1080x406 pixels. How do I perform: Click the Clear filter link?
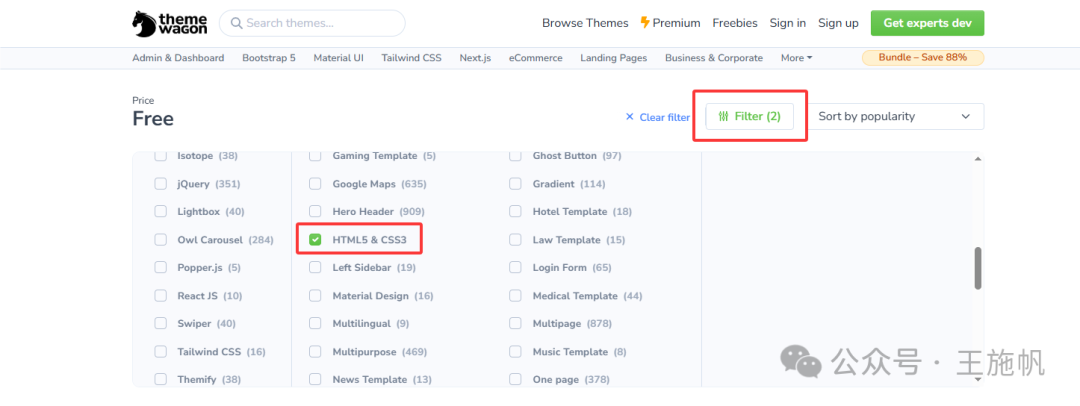click(x=657, y=117)
